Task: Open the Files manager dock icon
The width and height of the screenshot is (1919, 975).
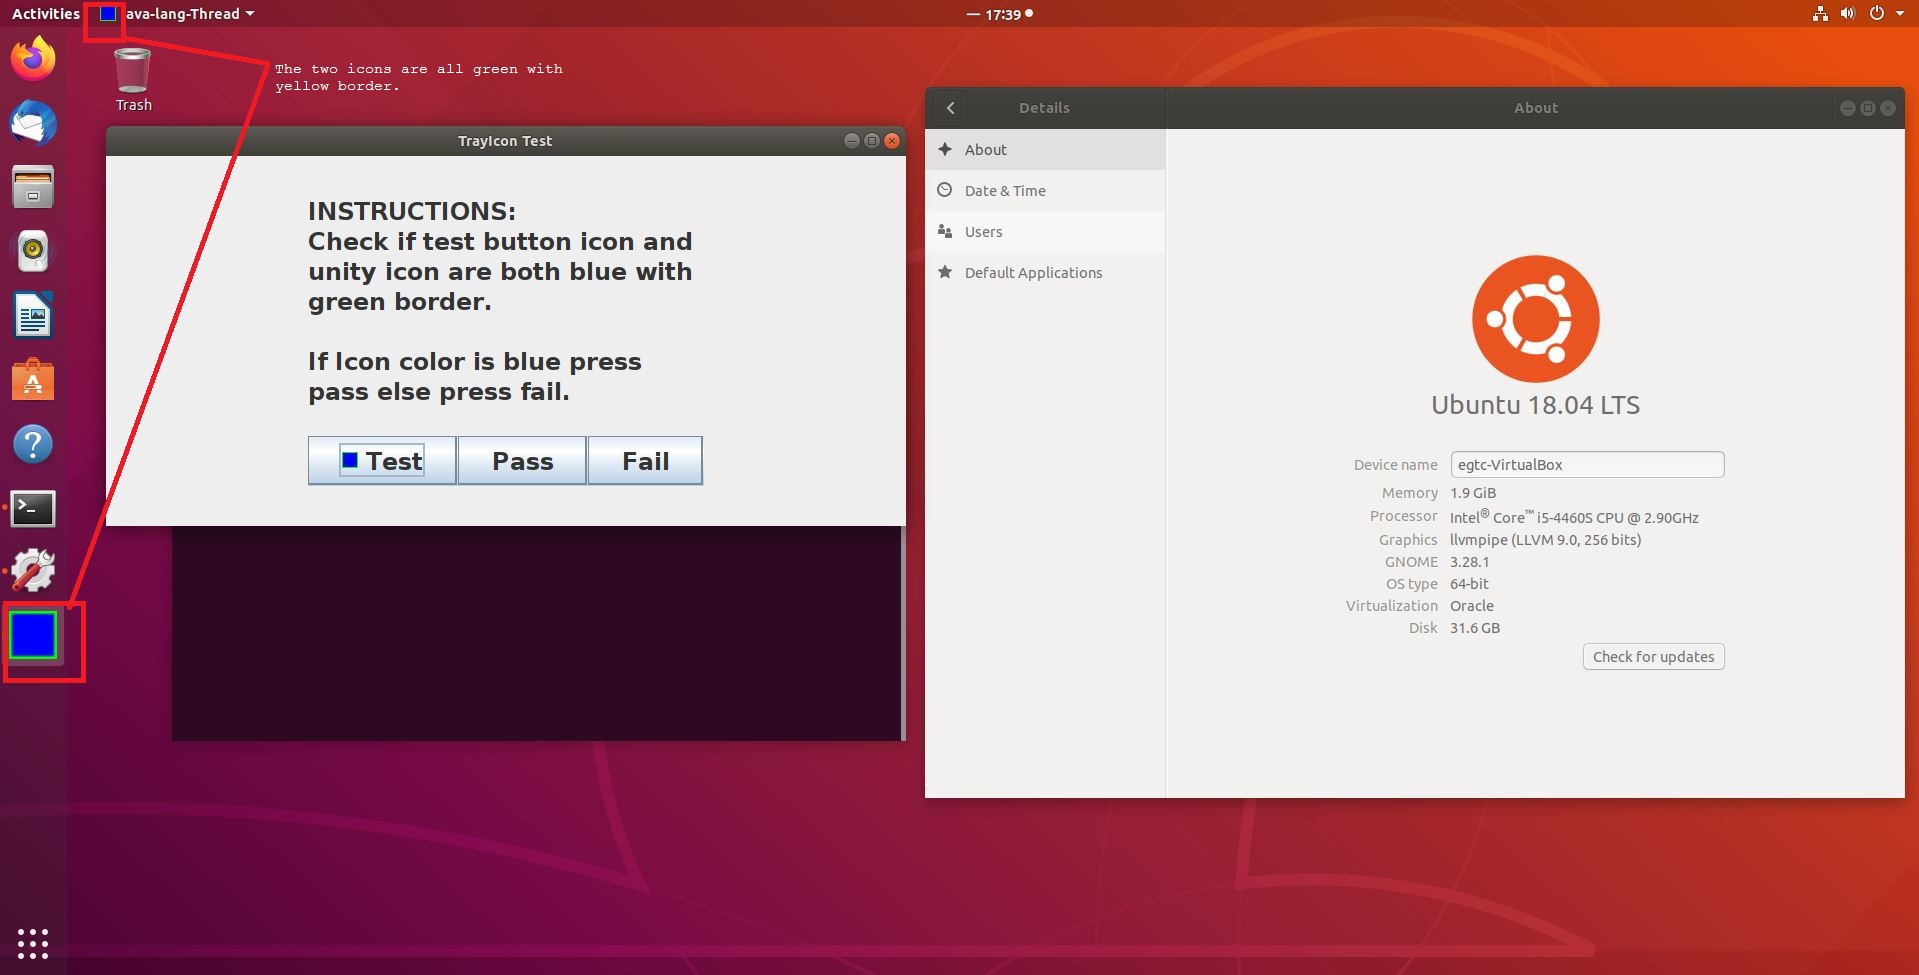Action: (33, 187)
